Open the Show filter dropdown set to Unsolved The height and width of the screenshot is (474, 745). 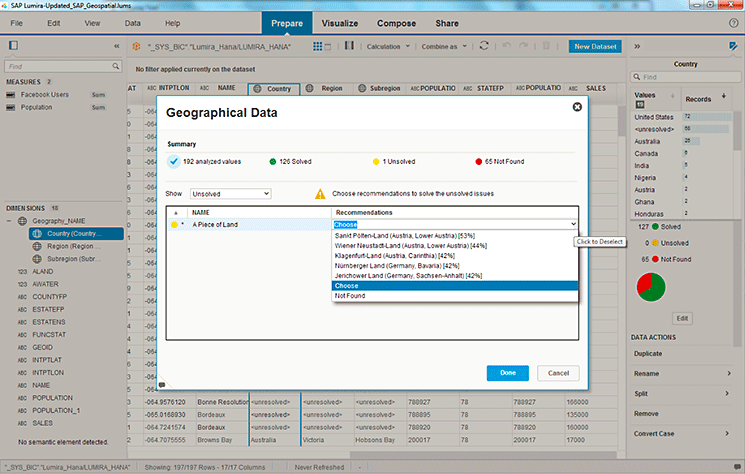(x=230, y=193)
